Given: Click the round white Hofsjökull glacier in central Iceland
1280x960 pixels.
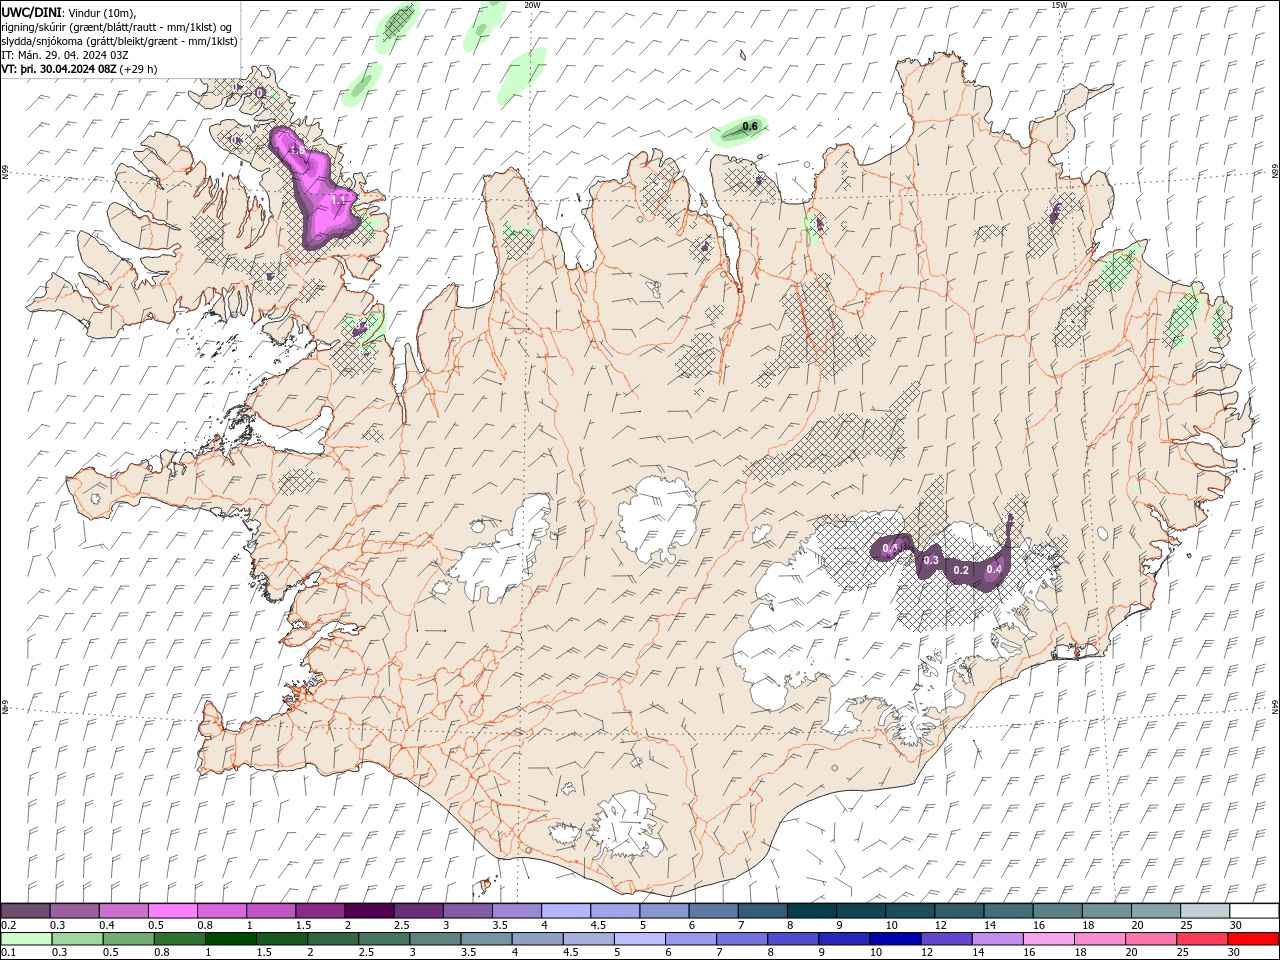Looking at the screenshot, I should pyautogui.click(x=658, y=519).
